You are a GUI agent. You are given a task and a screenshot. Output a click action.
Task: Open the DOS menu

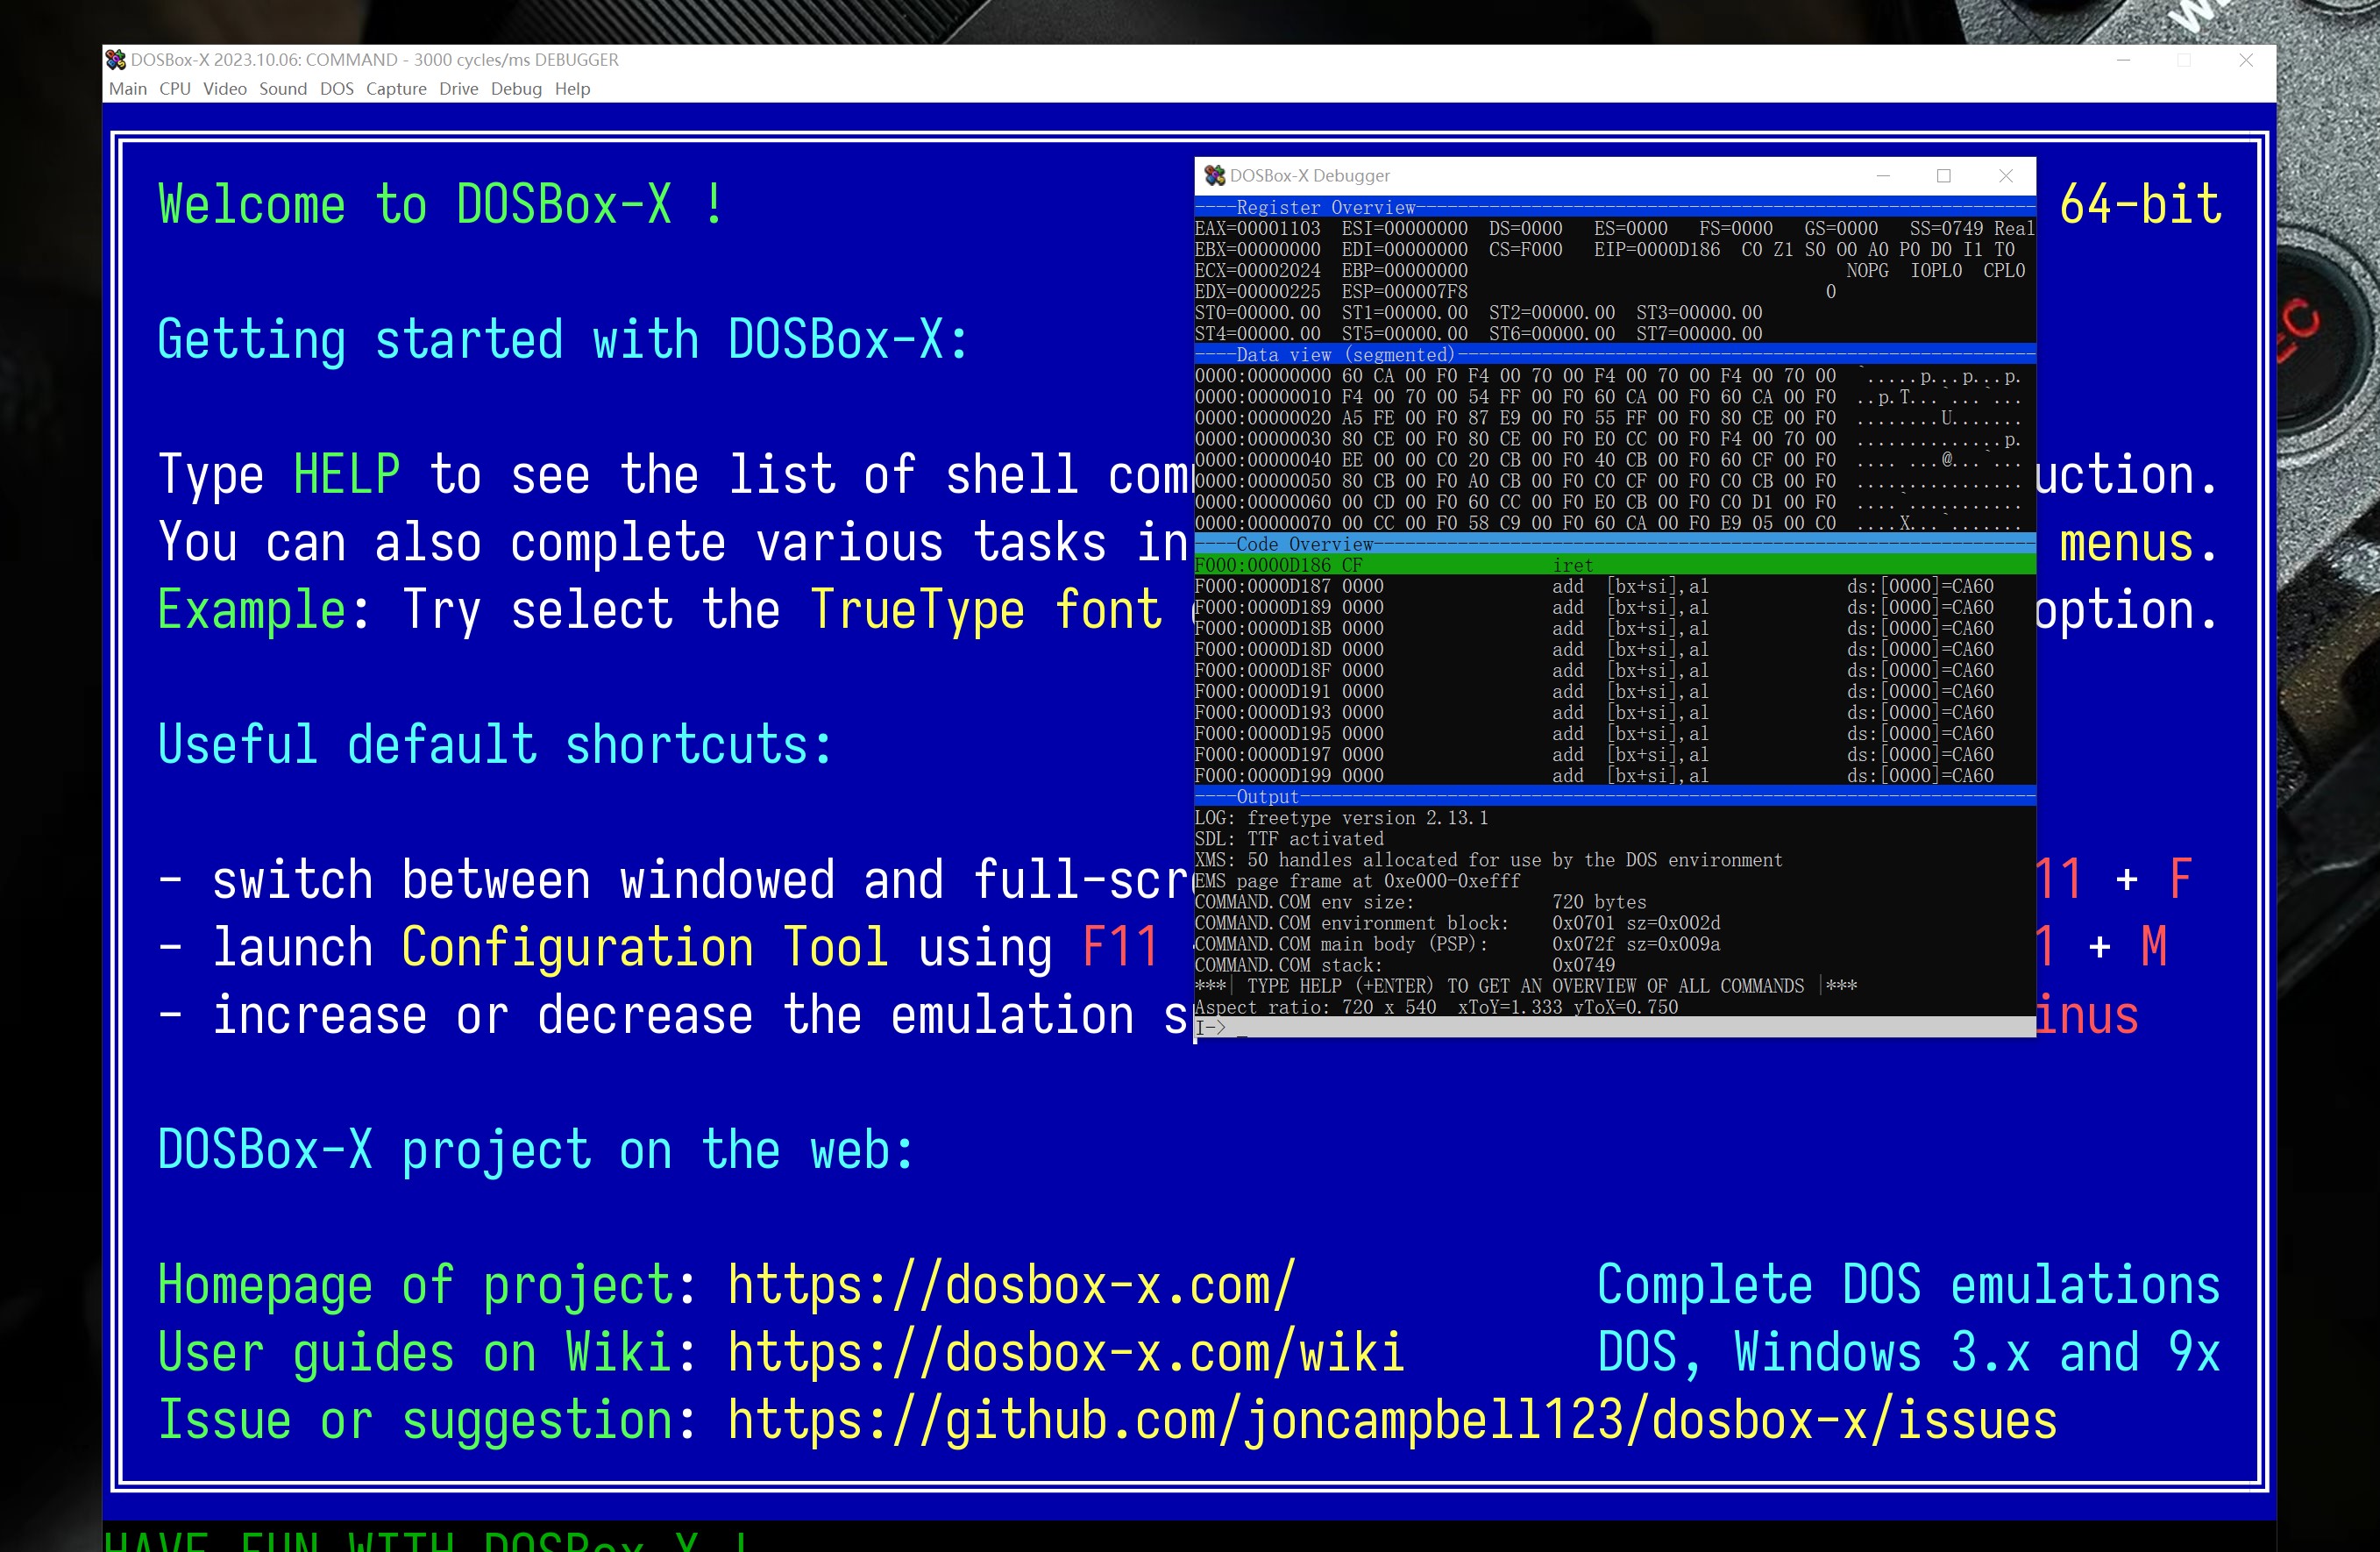pyautogui.click(x=337, y=89)
